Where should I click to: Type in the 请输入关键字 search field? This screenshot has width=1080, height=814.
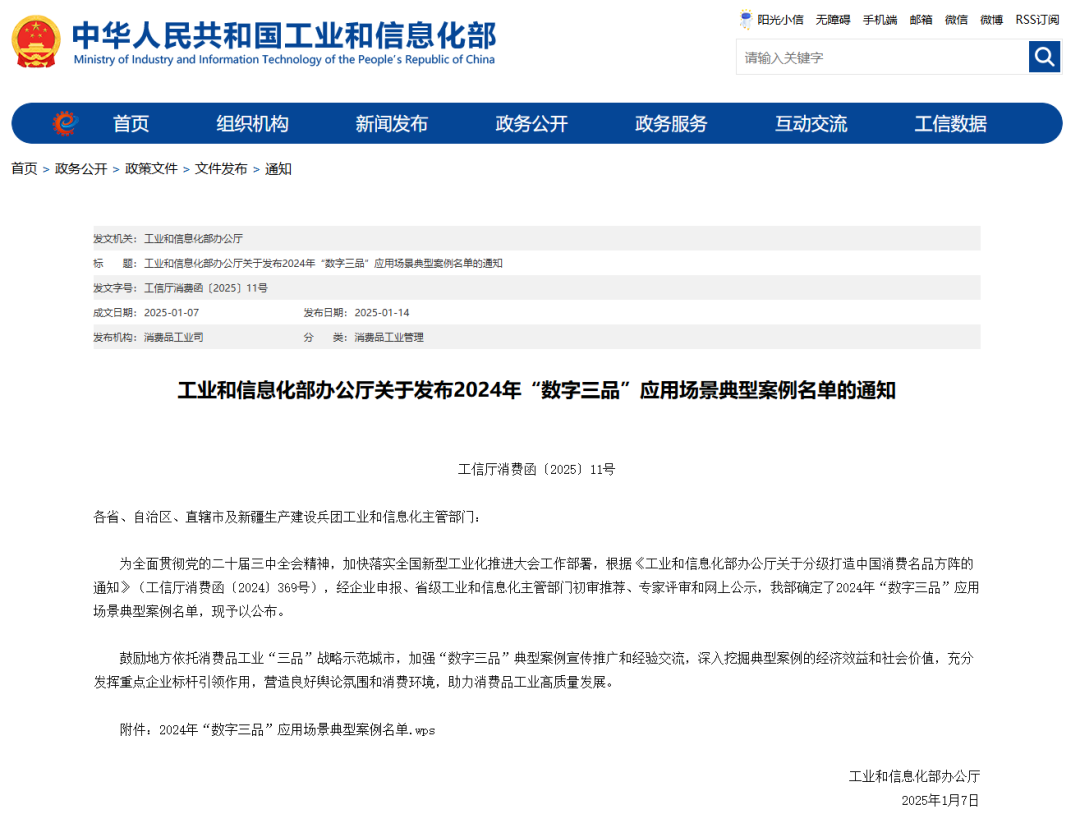tap(882, 57)
